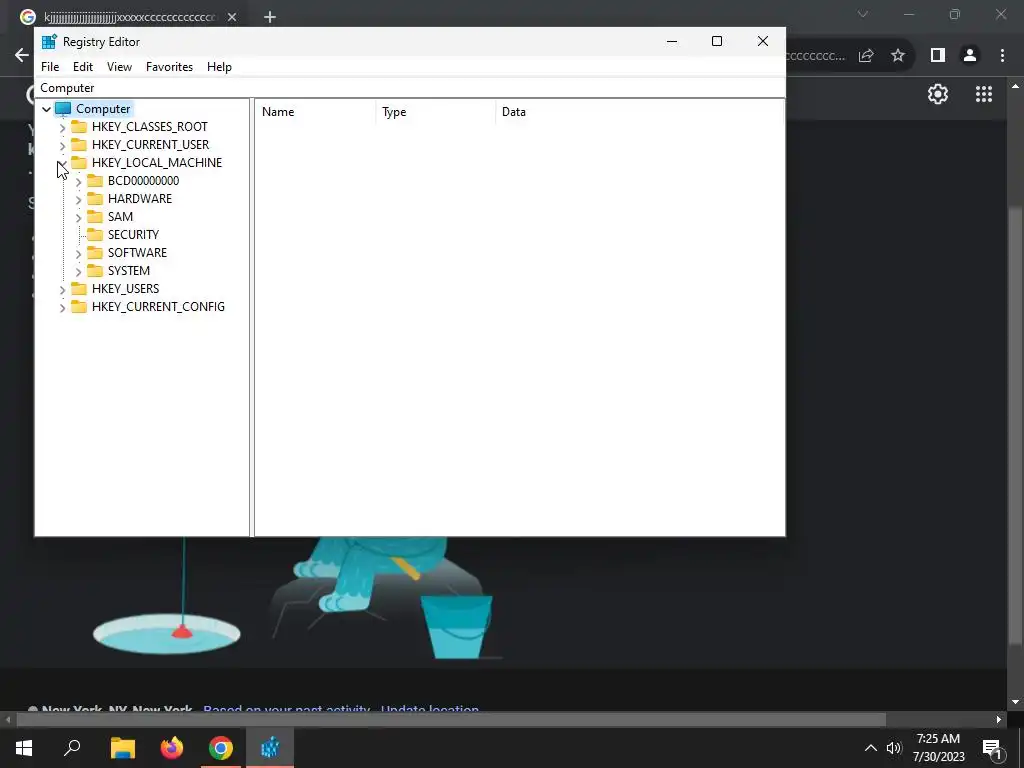Image resolution: width=1024 pixels, height=768 pixels.
Task: Open the File menu
Action: [x=50, y=67]
